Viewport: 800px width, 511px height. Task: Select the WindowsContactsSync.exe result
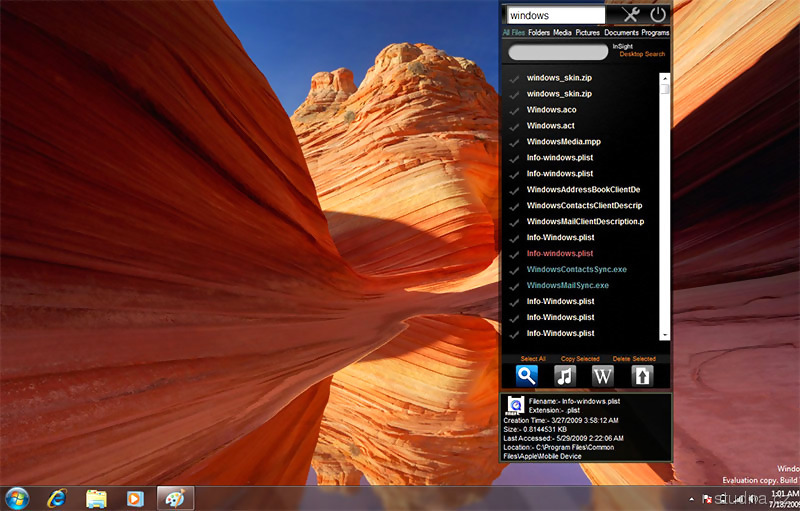click(577, 269)
